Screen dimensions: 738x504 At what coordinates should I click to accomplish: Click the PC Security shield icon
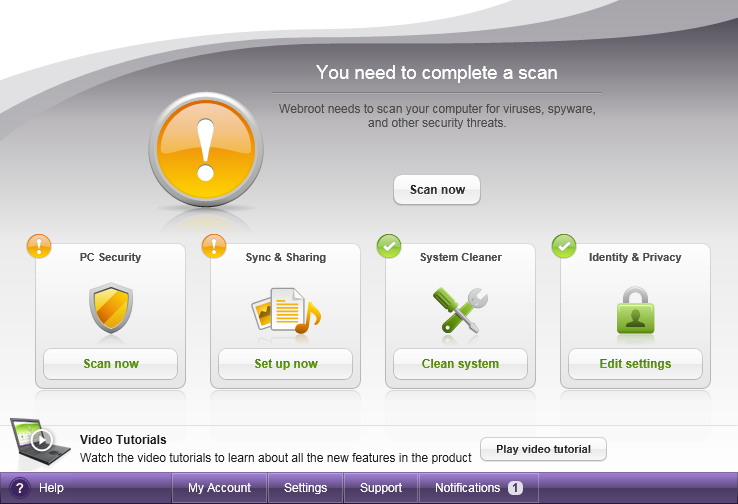click(x=110, y=308)
